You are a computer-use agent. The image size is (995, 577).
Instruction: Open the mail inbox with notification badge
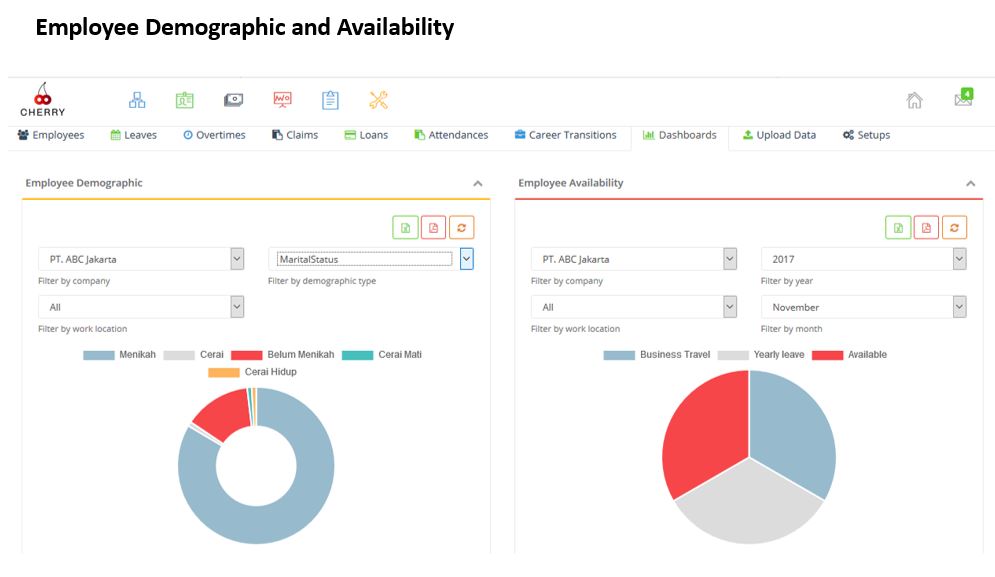(x=963, y=99)
